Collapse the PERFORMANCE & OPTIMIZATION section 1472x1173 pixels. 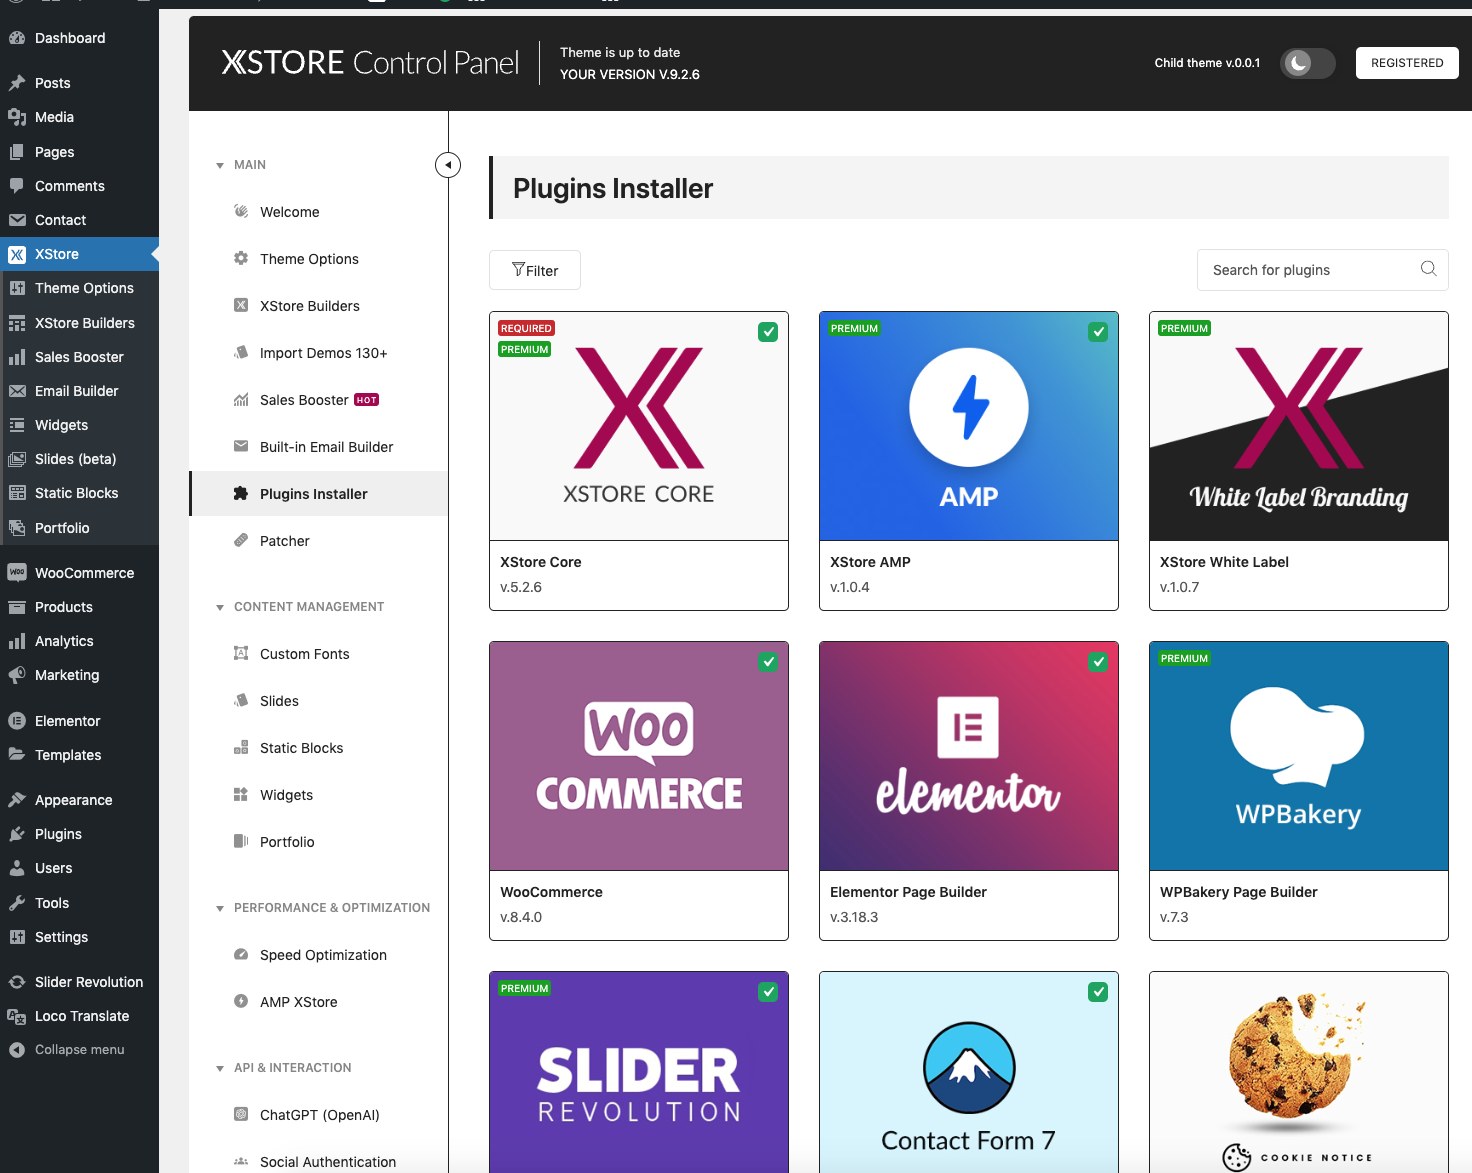coord(220,908)
